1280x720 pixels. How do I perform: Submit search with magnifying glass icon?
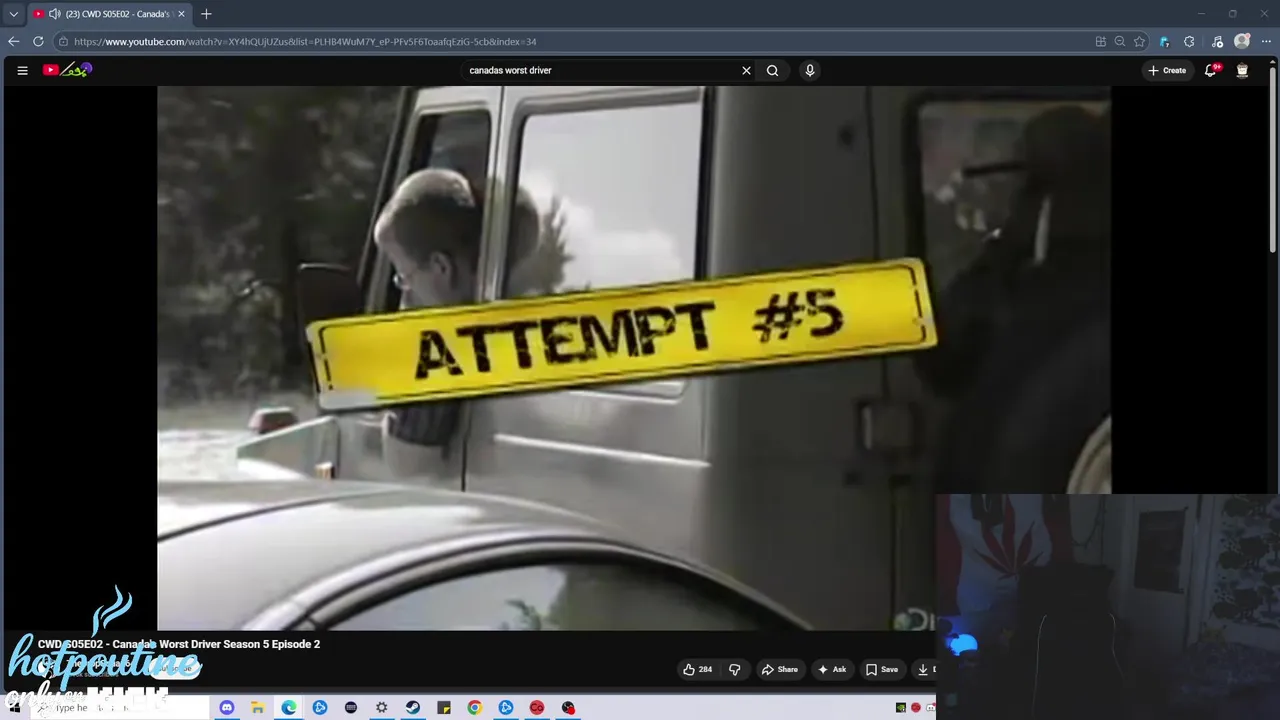click(772, 70)
